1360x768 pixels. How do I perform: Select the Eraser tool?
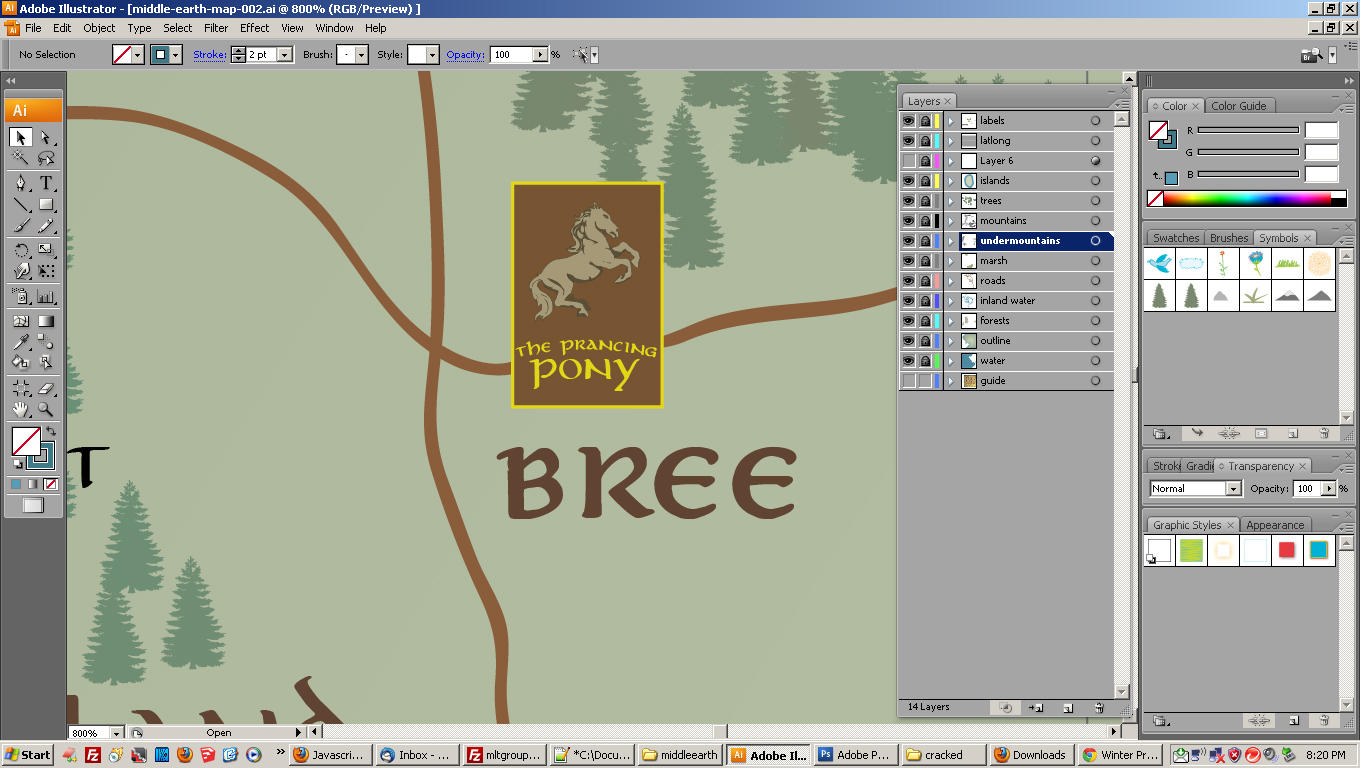pos(45,389)
